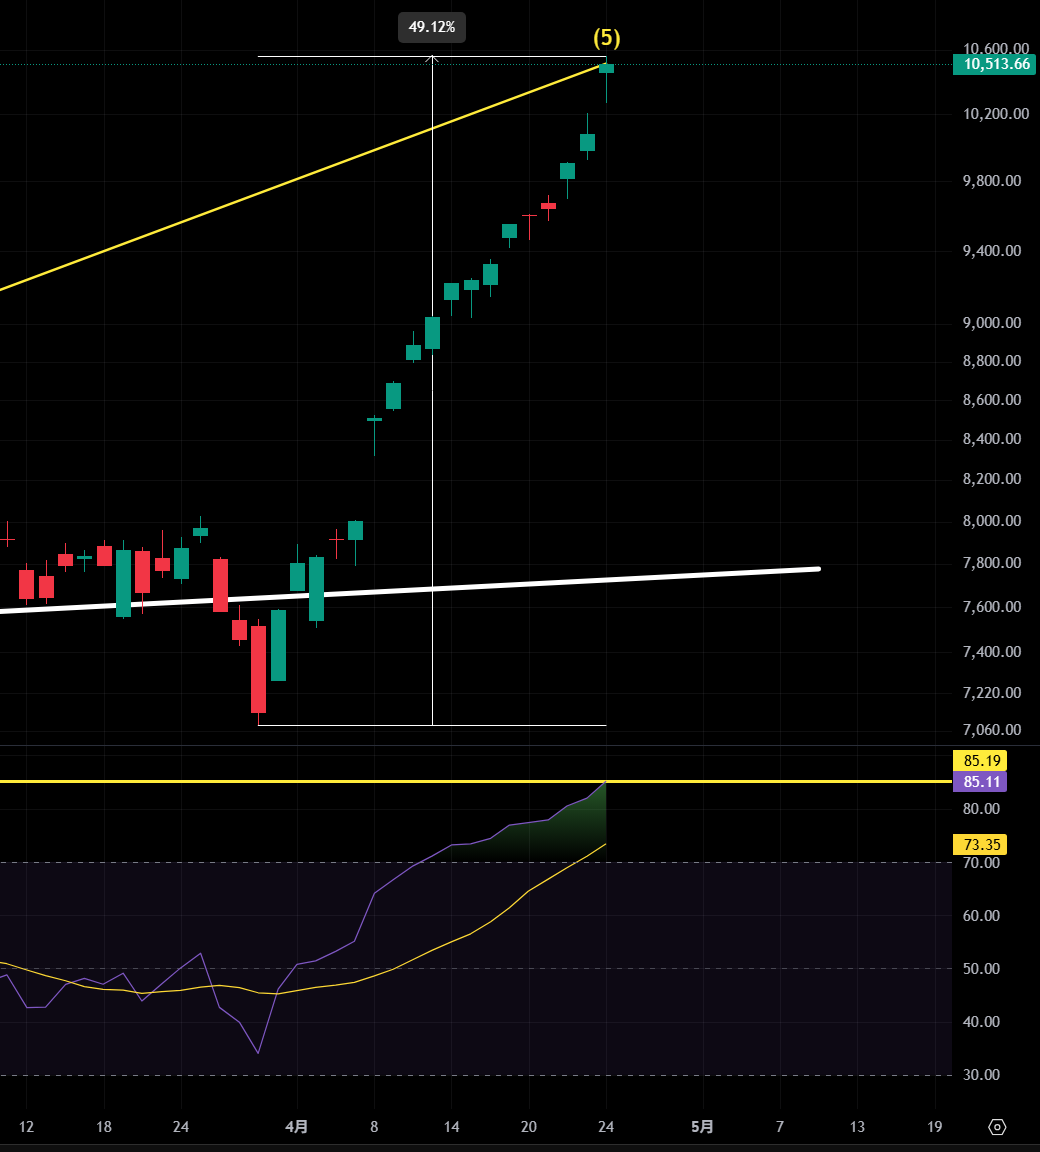Viewport: 1040px width, 1152px height.
Task: Select the latest green candle at the top
Action: 606,68
